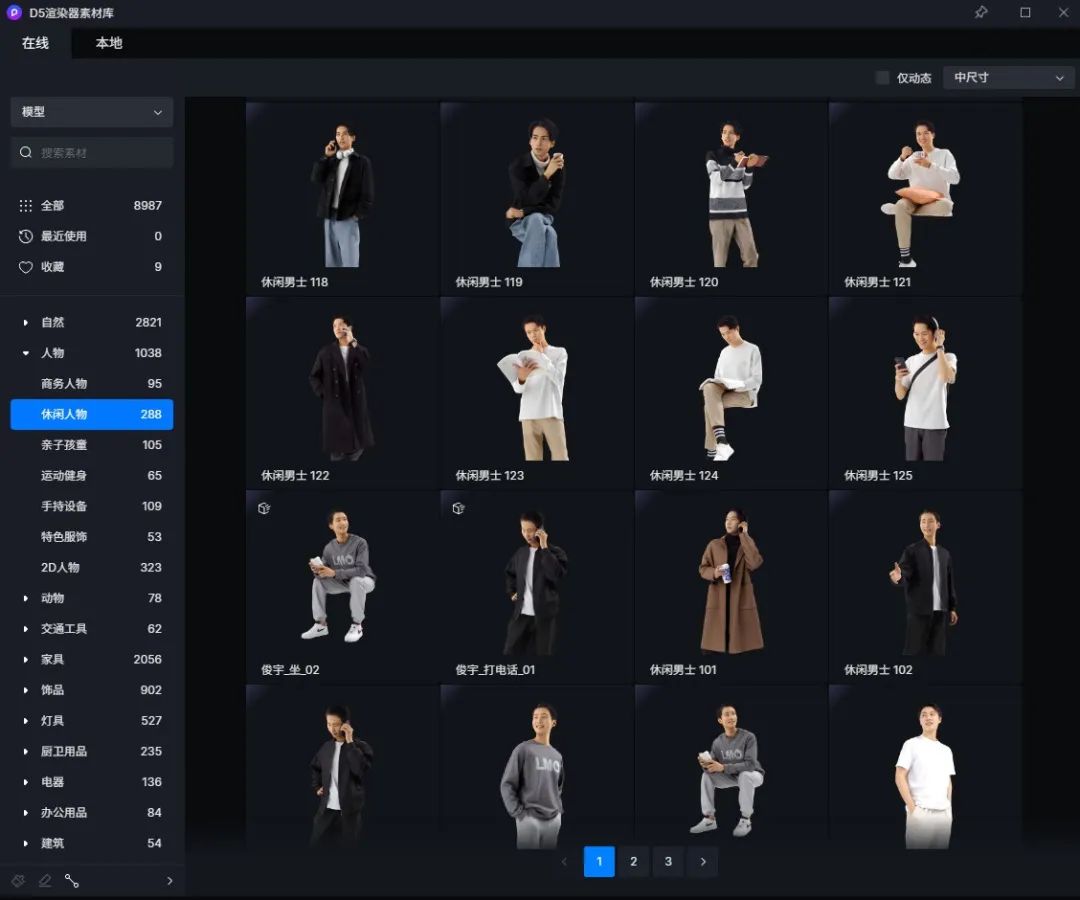The image size is (1080, 900).
Task: Click the next page arrow button
Action: tap(703, 861)
